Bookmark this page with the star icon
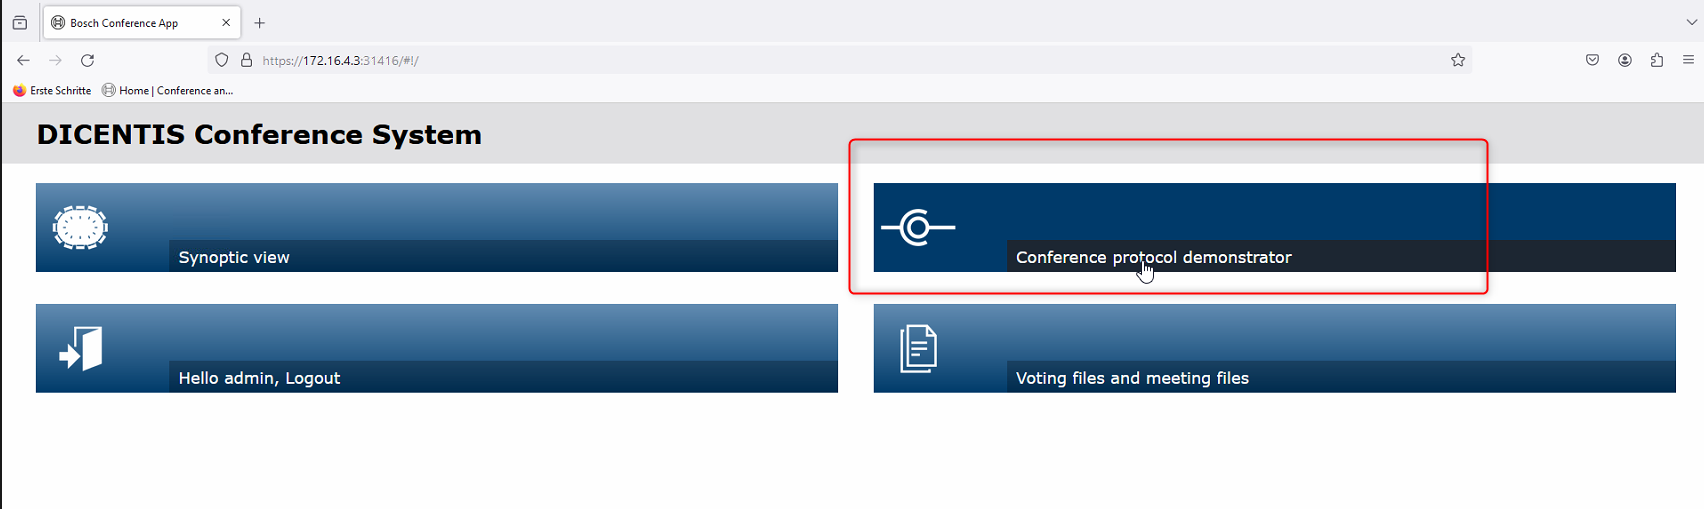This screenshot has height=509, width=1704. tap(1458, 60)
